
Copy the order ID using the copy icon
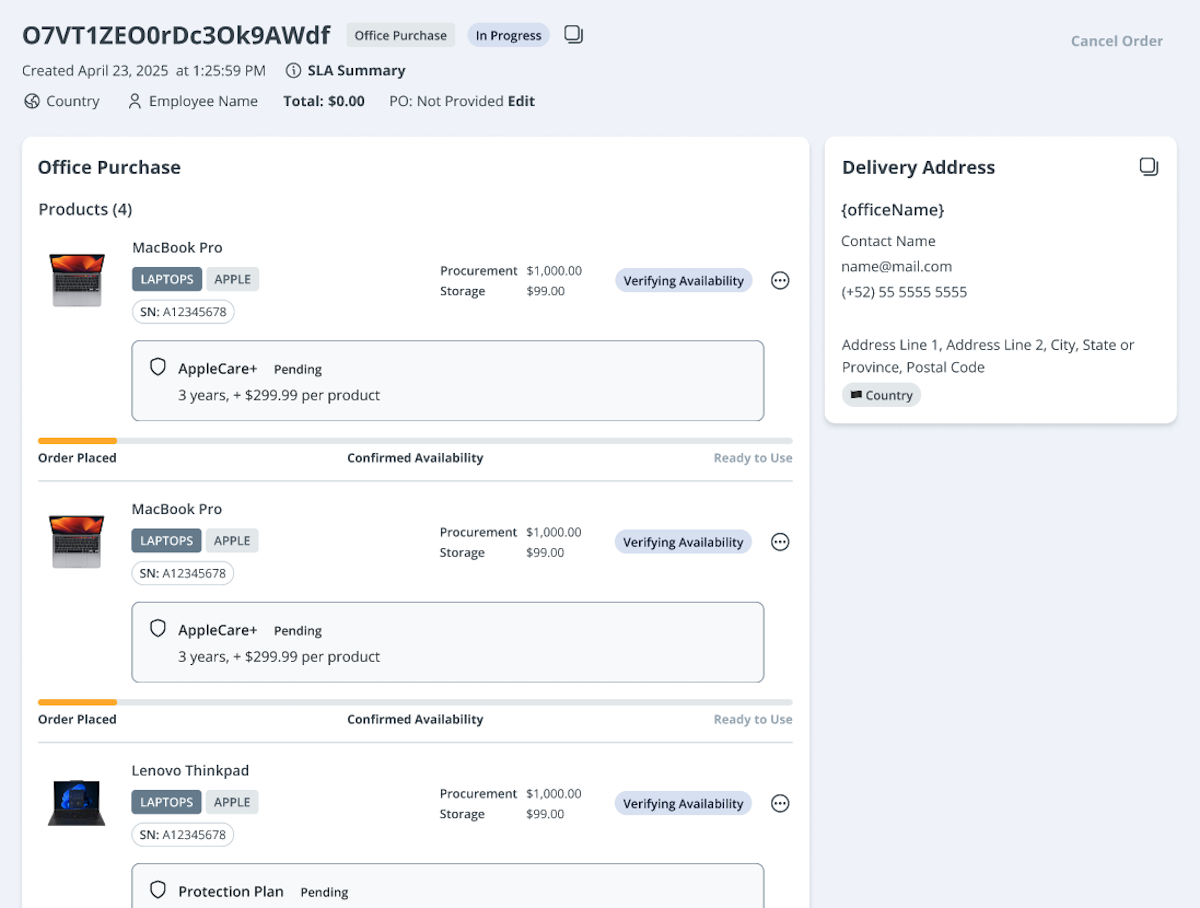573,35
